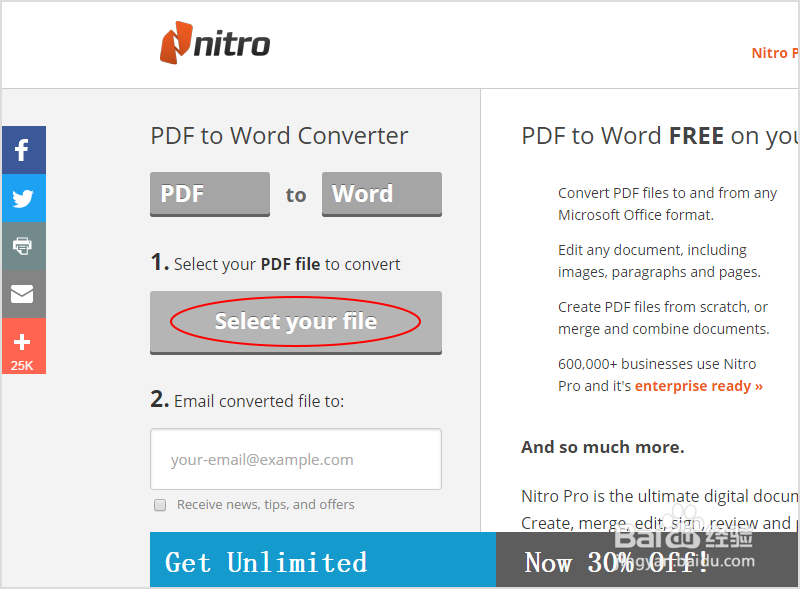Click the Now 30% Off! banner
The width and height of the screenshot is (800, 589).
[646, 559]
